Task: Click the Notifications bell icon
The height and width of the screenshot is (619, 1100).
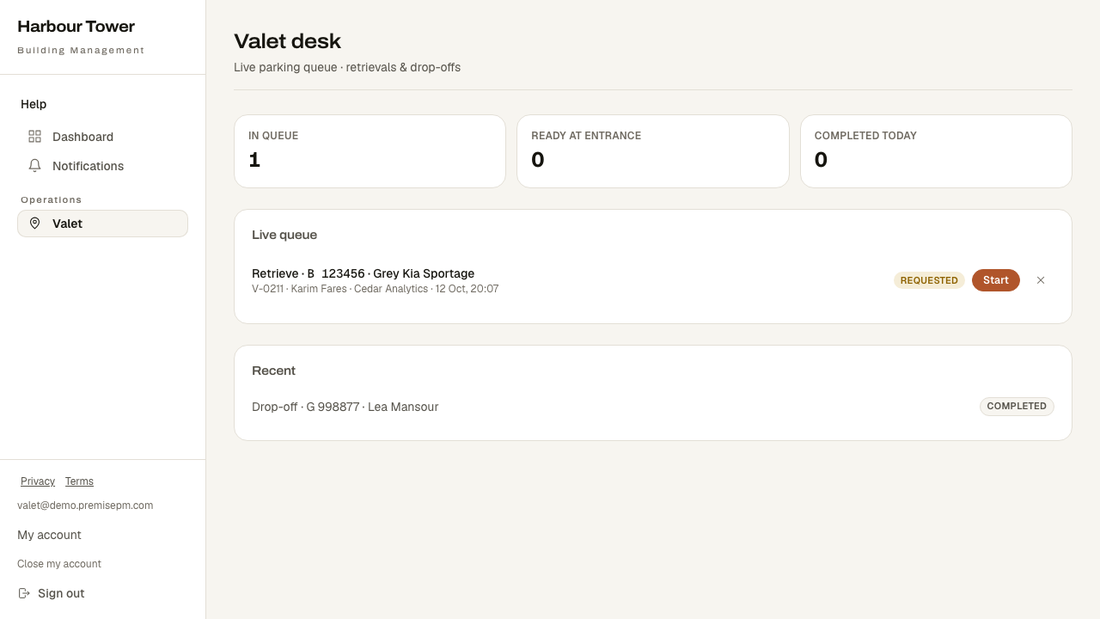Action: tap(34, 166)
